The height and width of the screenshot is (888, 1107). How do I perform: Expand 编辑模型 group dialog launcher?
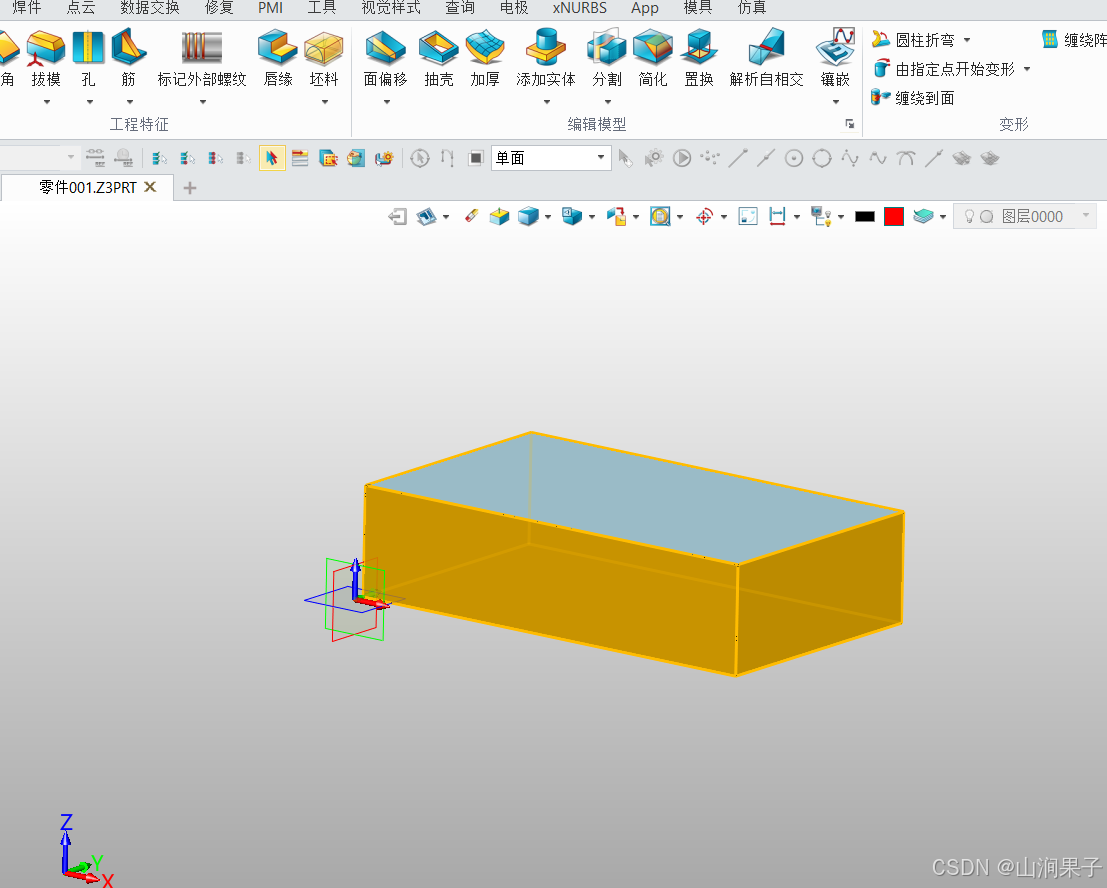coord(850,124)
